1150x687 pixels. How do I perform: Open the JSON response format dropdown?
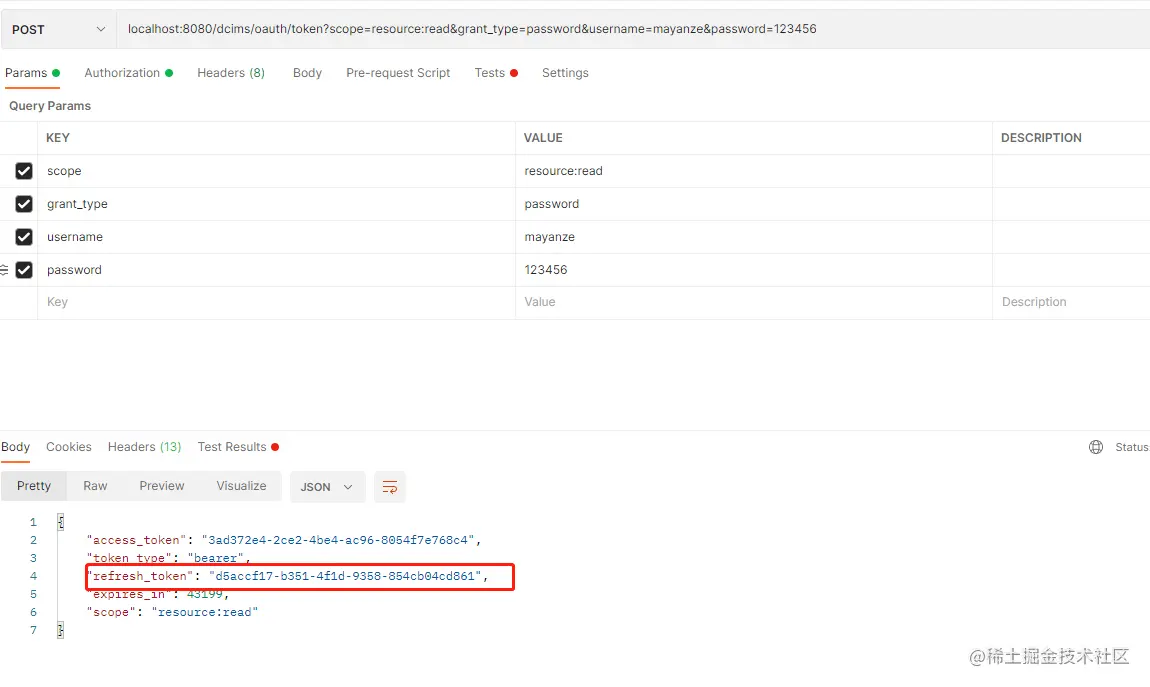click(327, 487)
